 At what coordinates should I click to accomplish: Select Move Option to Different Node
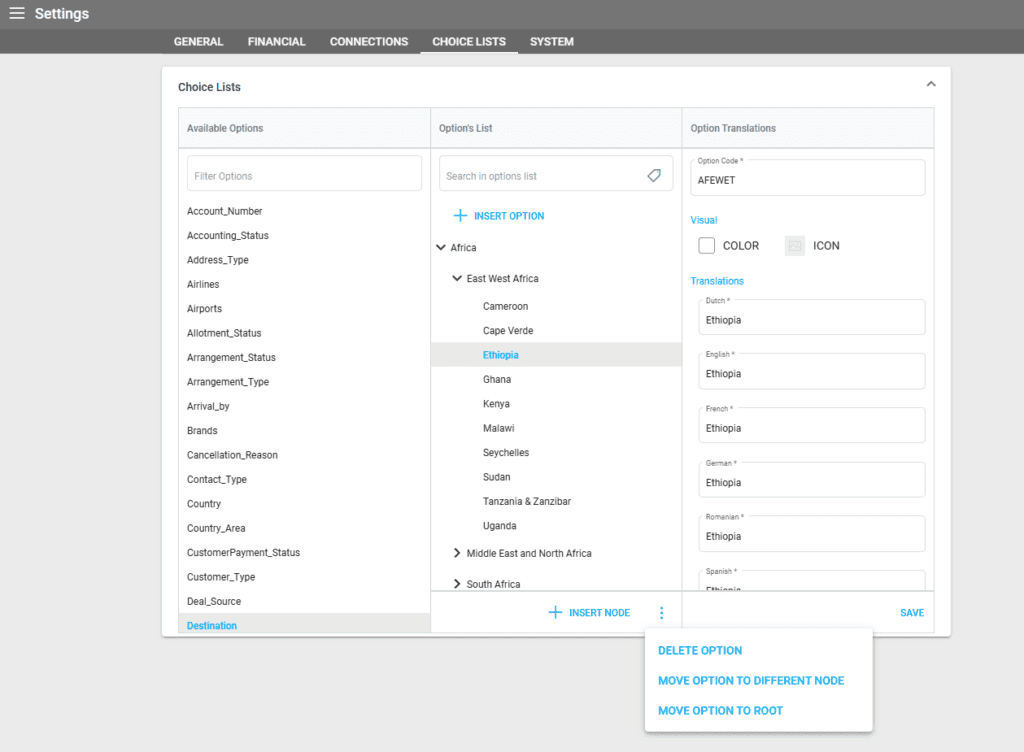pos(751,681)
